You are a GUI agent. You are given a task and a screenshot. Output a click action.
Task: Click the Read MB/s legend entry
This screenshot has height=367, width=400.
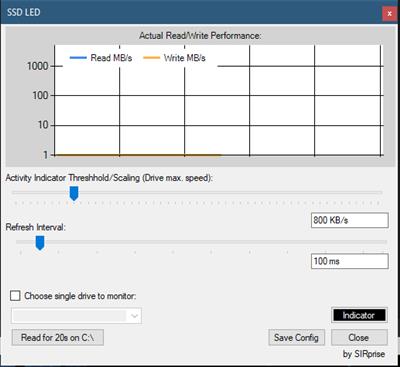101,58
